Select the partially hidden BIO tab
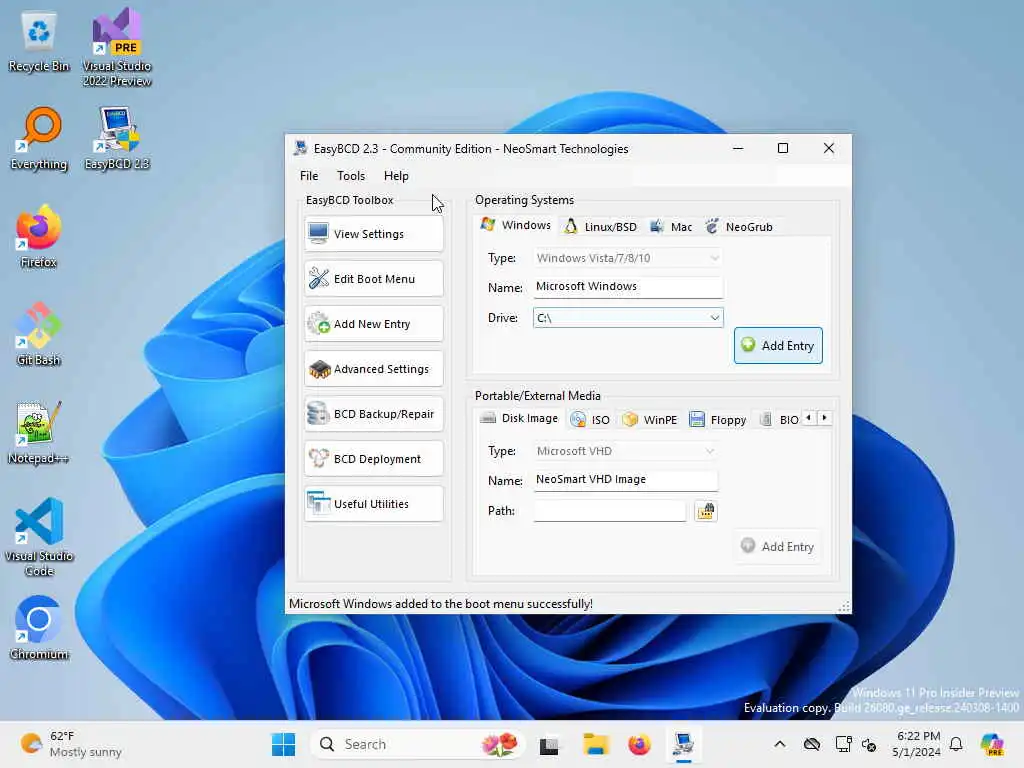 coord(778,420)
